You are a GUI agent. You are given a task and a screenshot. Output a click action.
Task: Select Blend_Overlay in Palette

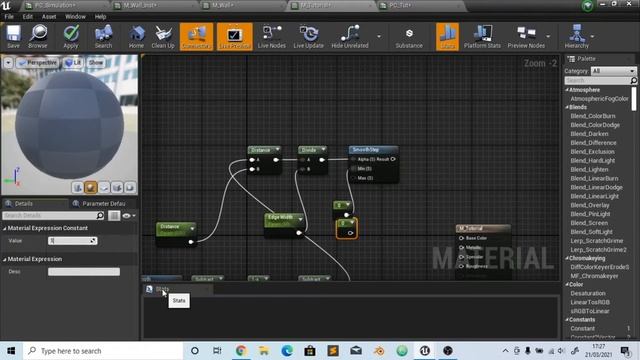[590, 205]
